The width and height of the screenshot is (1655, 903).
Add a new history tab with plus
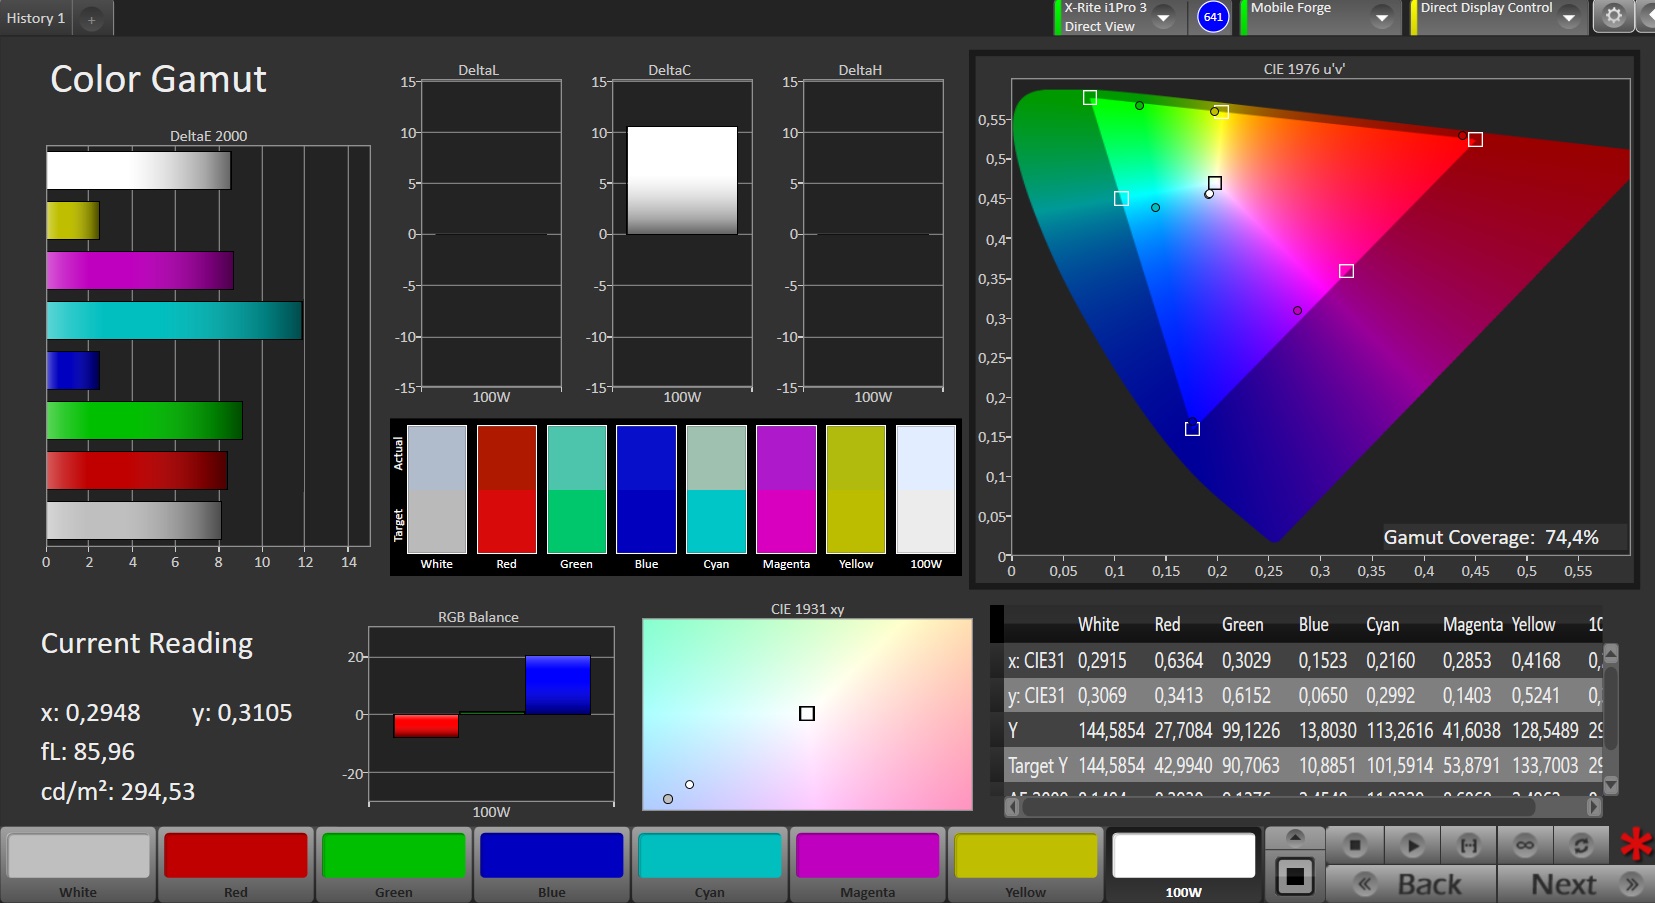pos(91,19)
